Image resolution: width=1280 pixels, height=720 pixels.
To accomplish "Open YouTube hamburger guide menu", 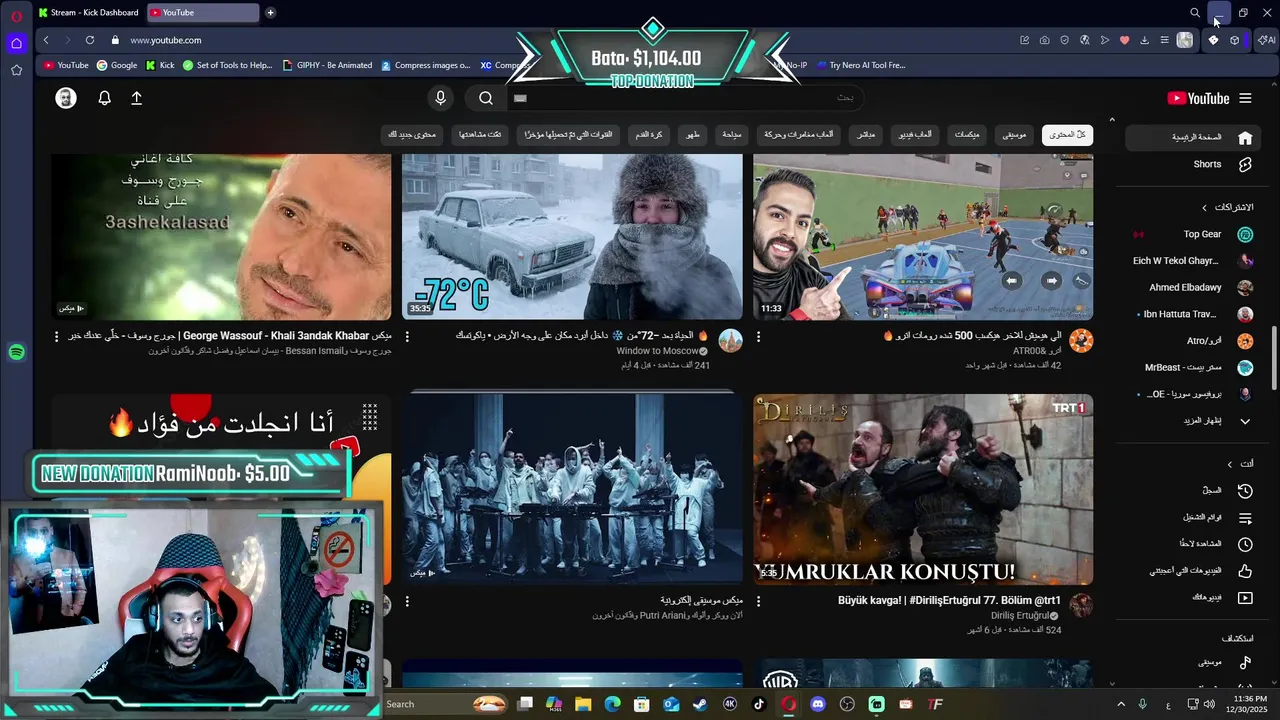I will pos(1245,98).
